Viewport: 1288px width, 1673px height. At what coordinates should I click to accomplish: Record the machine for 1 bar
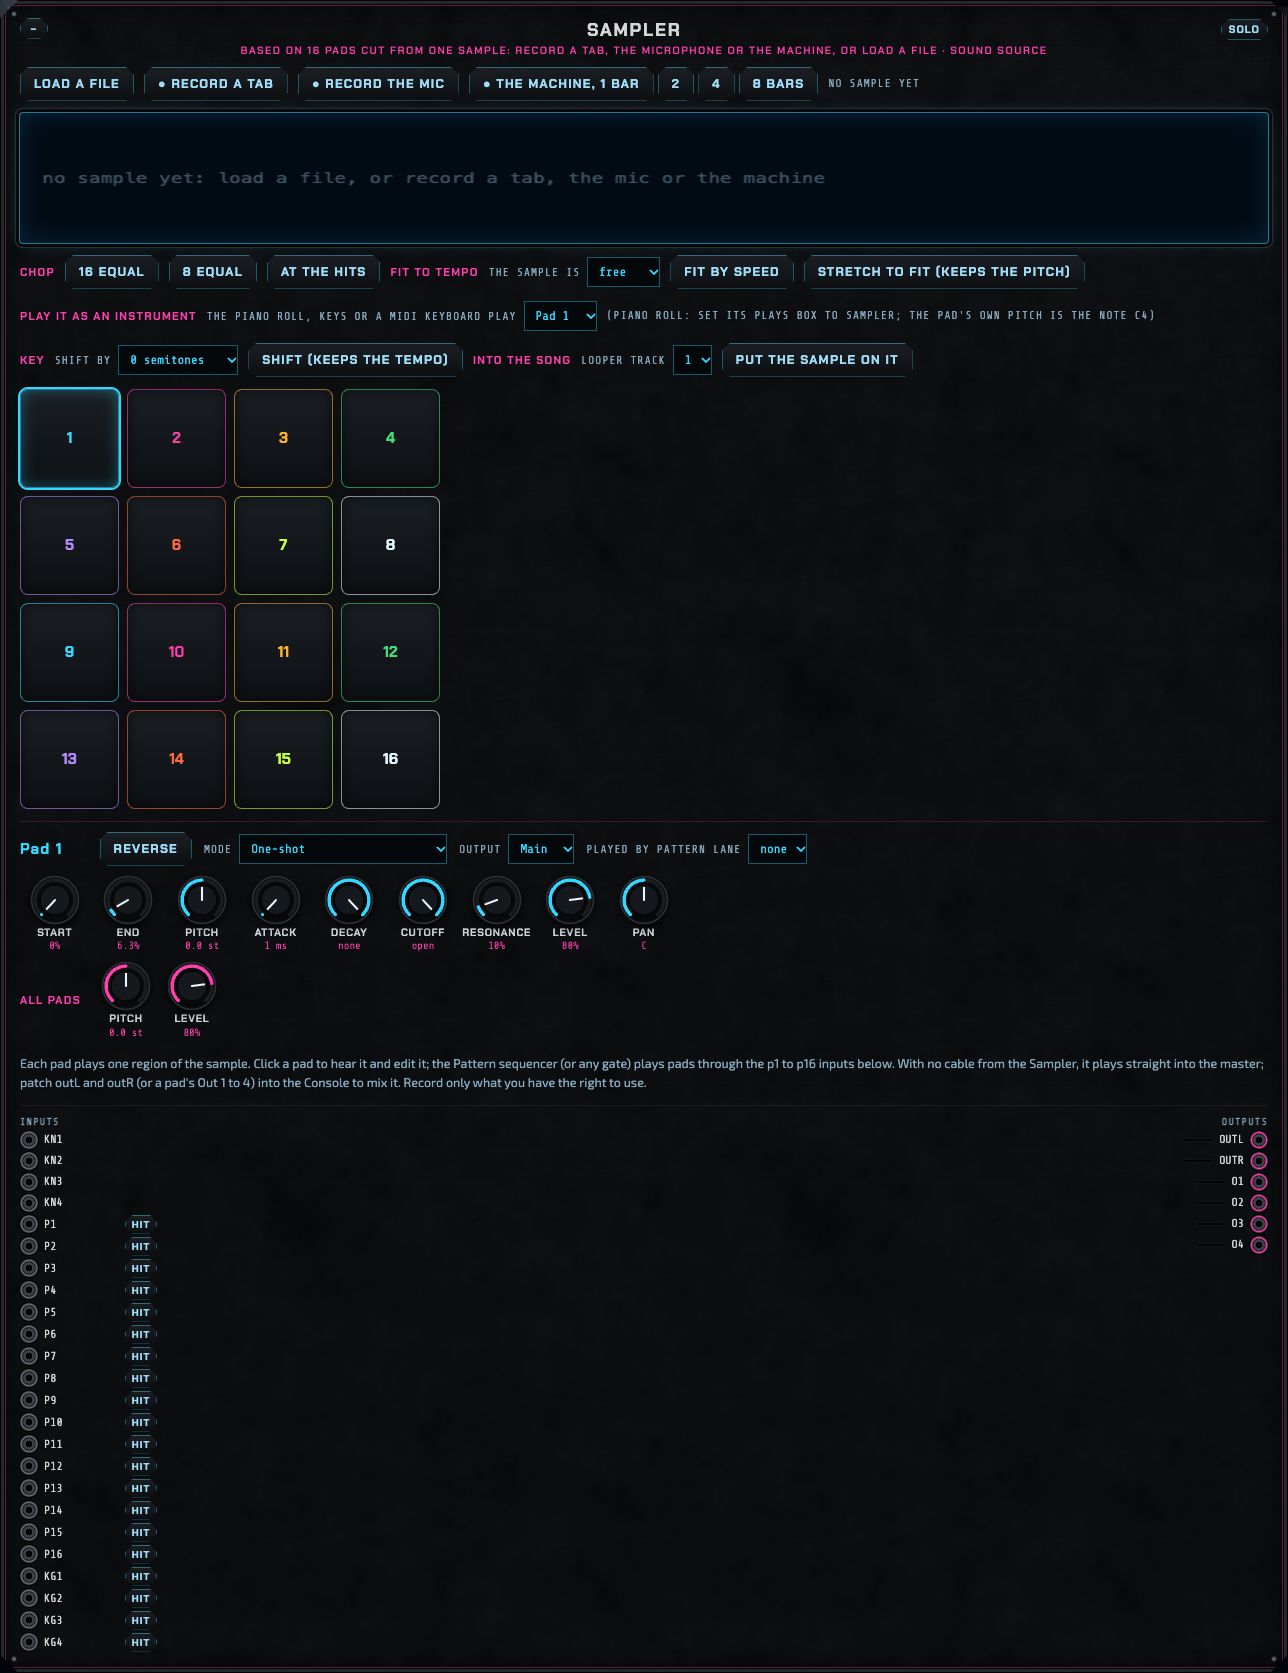(x=561, y=84)
